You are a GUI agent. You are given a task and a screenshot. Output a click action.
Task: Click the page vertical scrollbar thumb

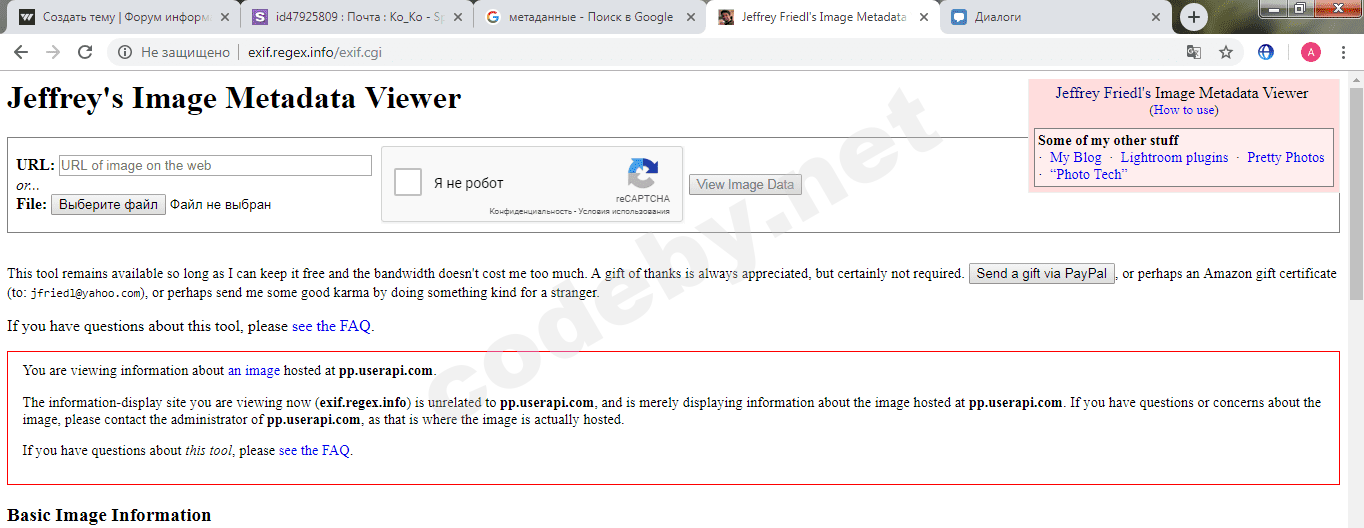(x=1355, y=190)
